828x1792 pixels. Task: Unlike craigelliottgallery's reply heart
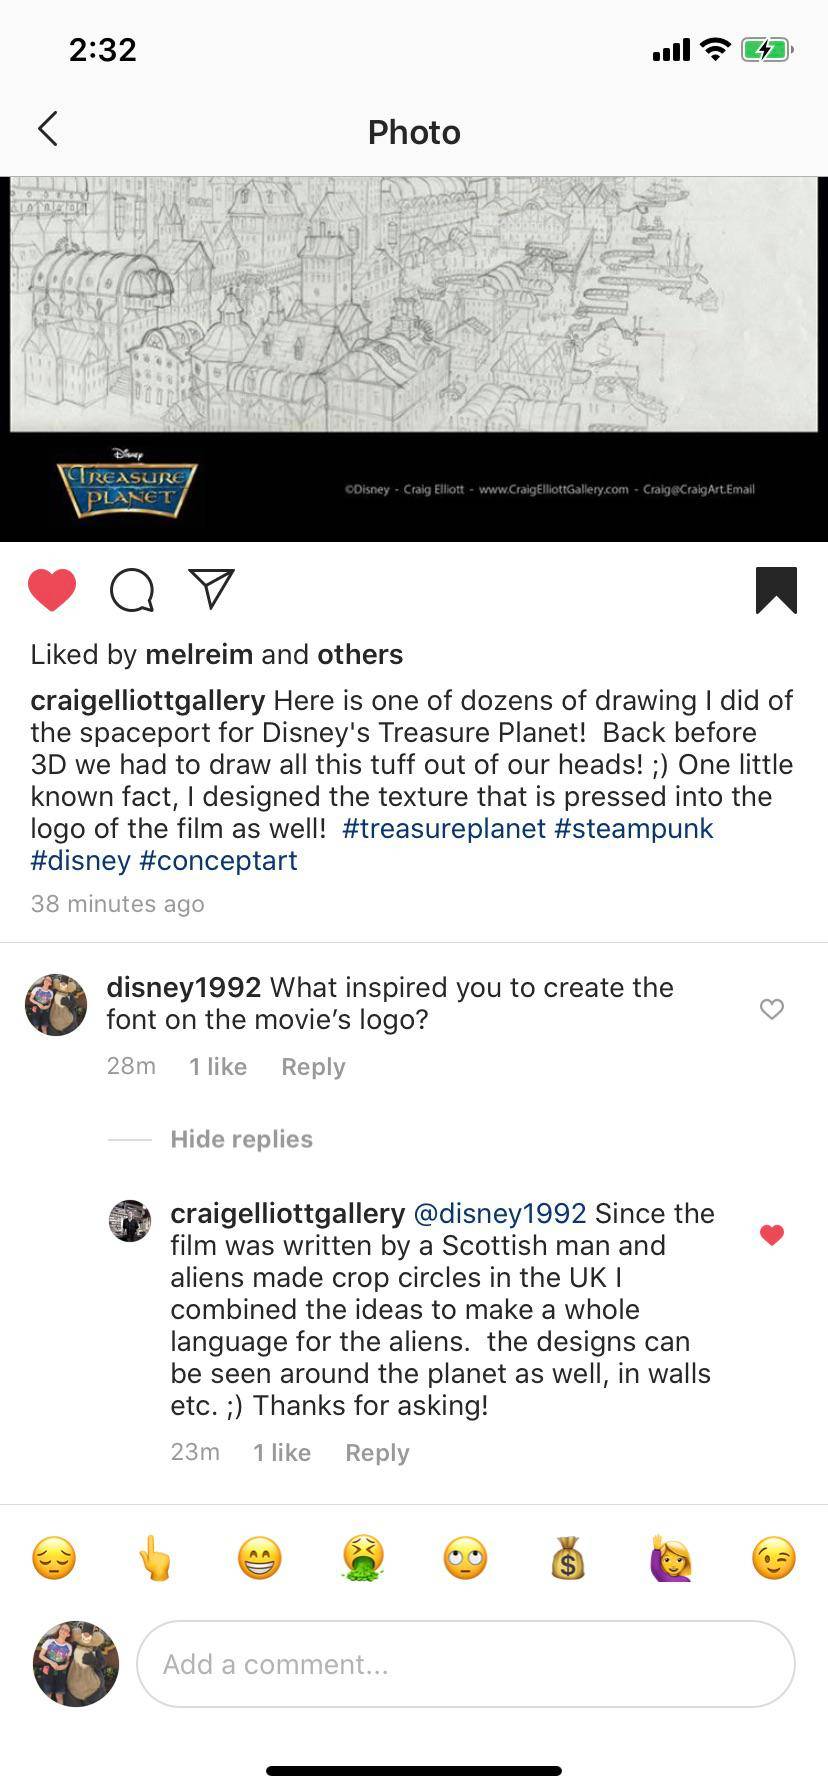pyautogui.click(x=771, y=1234)
